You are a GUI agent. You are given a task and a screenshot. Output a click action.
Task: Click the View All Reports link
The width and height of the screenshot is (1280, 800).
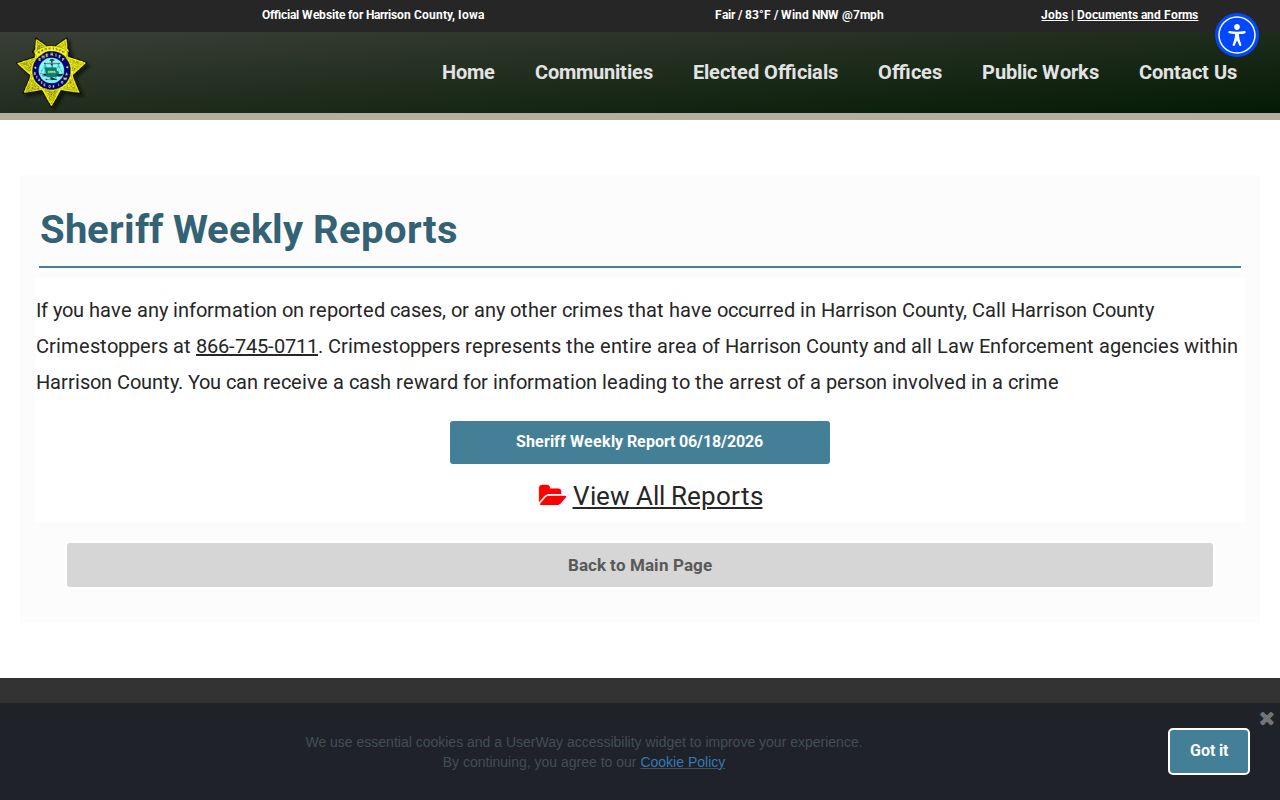coord(667,496)
